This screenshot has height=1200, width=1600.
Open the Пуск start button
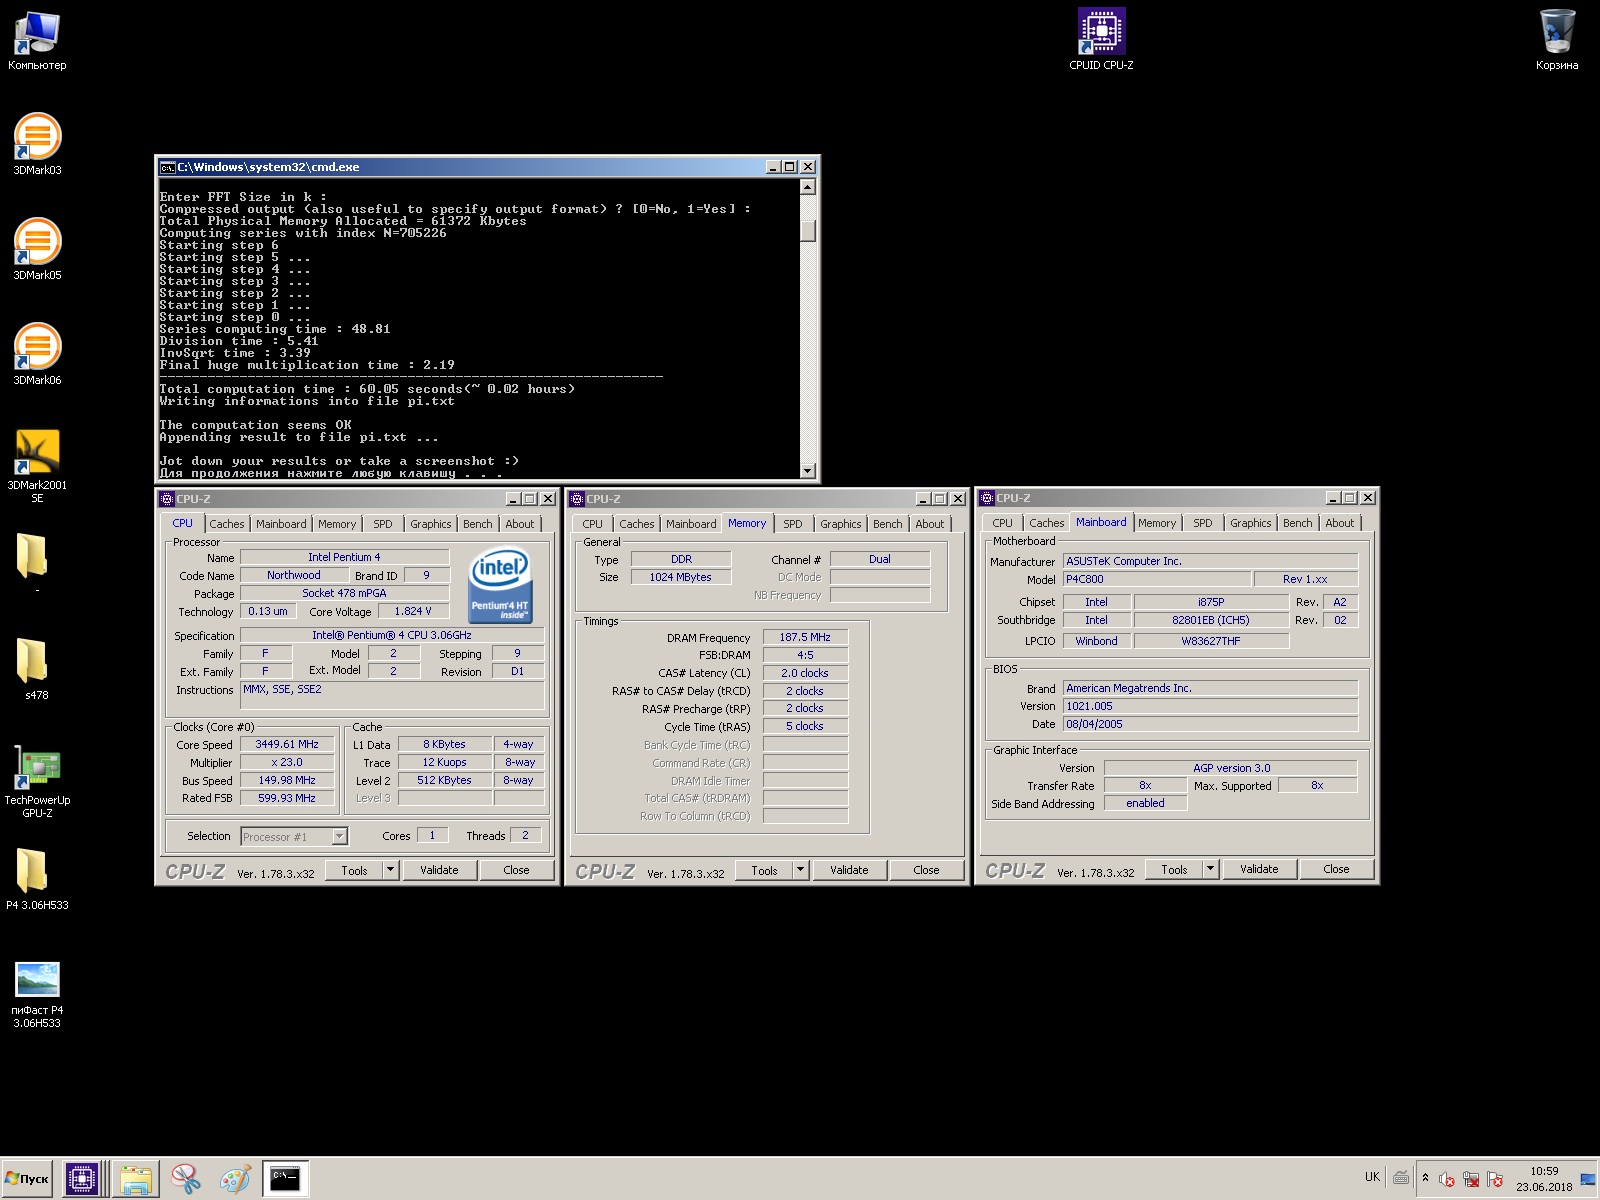click(x=27, y=1179)
